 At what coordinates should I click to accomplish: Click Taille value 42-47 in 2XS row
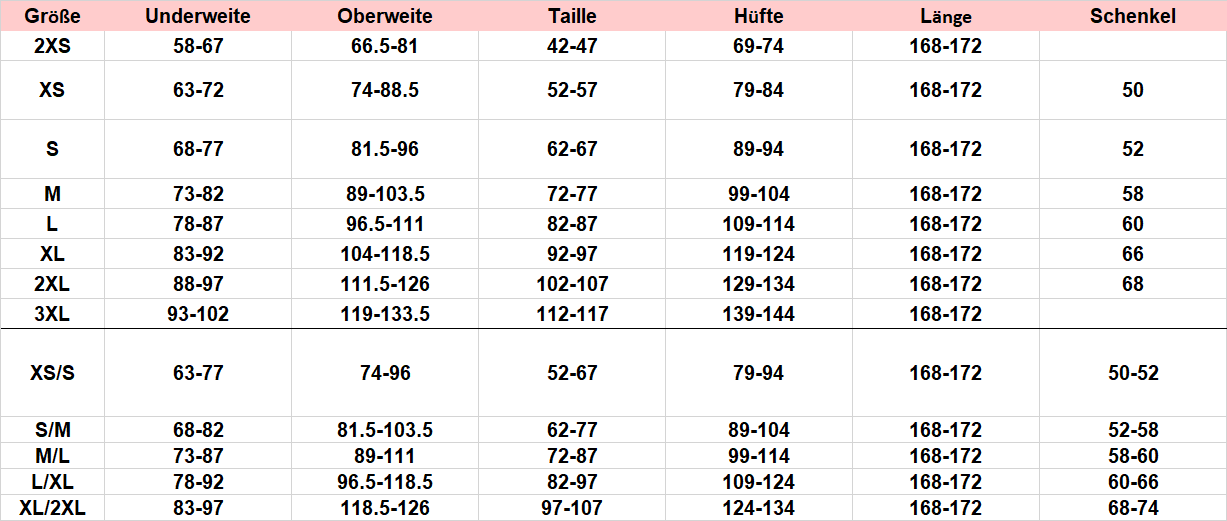pos(572,46)
